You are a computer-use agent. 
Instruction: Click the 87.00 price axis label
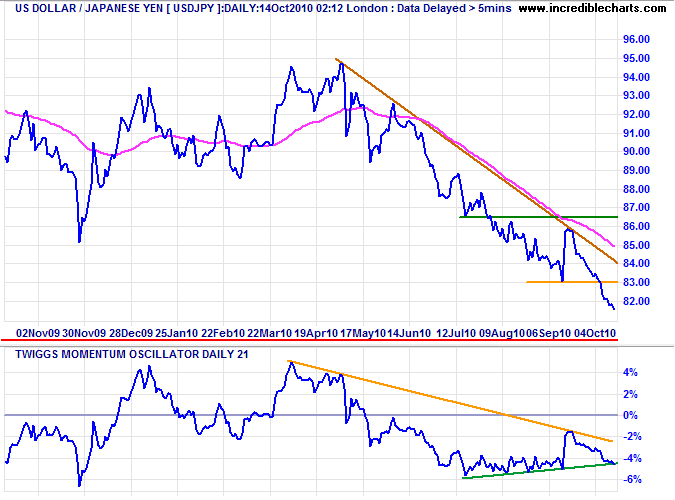[636, 207]
